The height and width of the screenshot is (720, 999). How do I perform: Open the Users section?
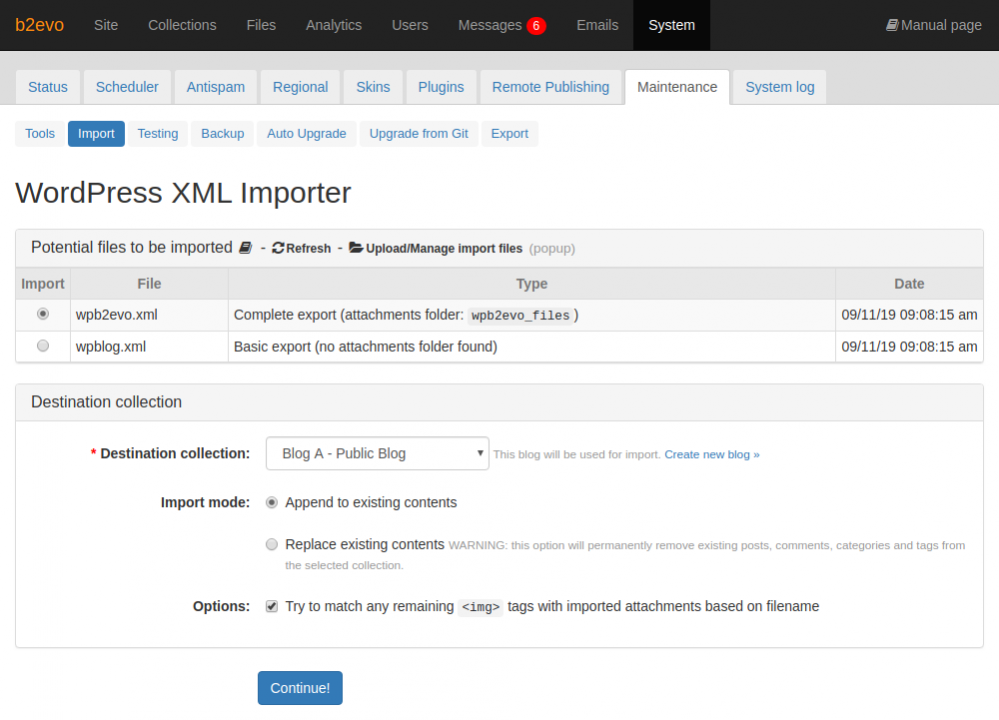(410, 25)
